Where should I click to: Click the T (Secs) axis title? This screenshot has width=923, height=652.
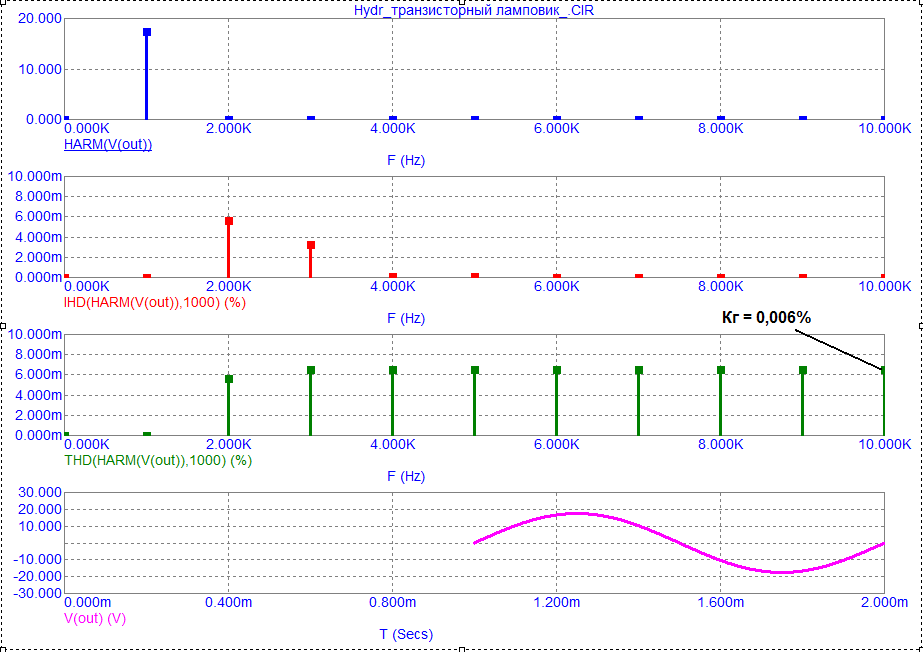(x=406, y=634)
